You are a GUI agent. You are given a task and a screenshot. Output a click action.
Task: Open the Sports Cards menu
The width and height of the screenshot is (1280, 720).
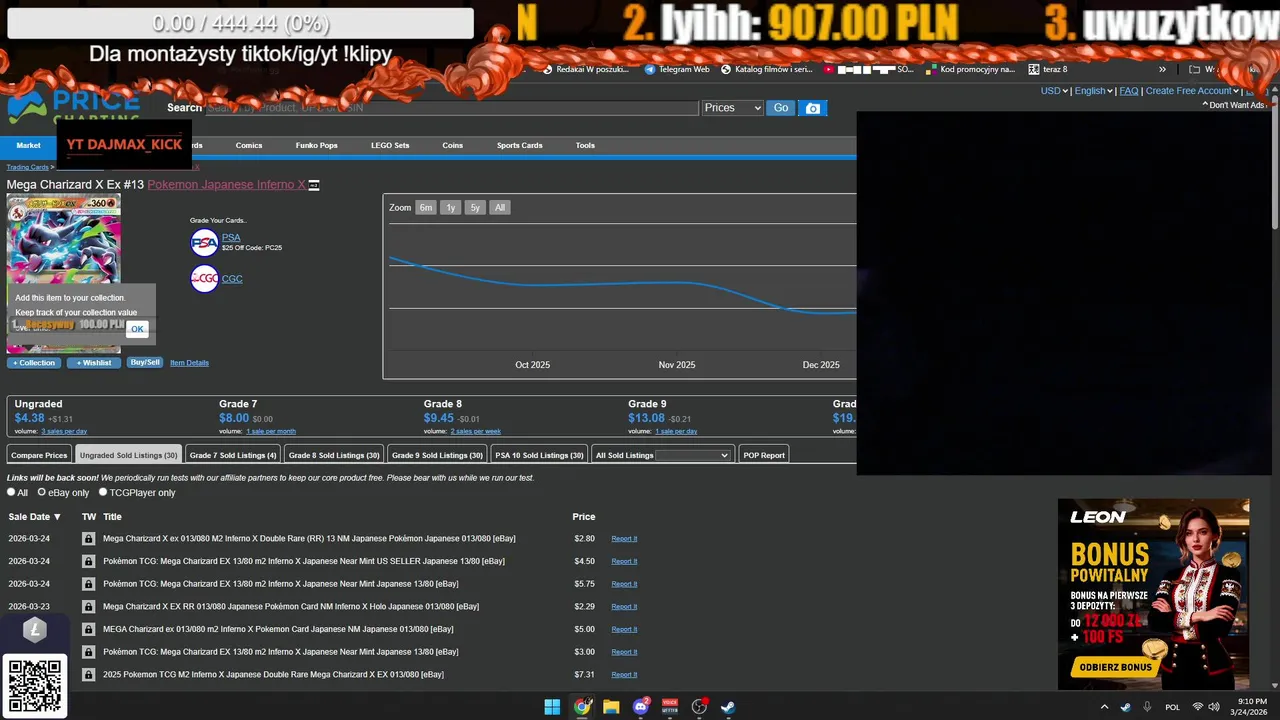pyautogui.click(x=520, y=146)
